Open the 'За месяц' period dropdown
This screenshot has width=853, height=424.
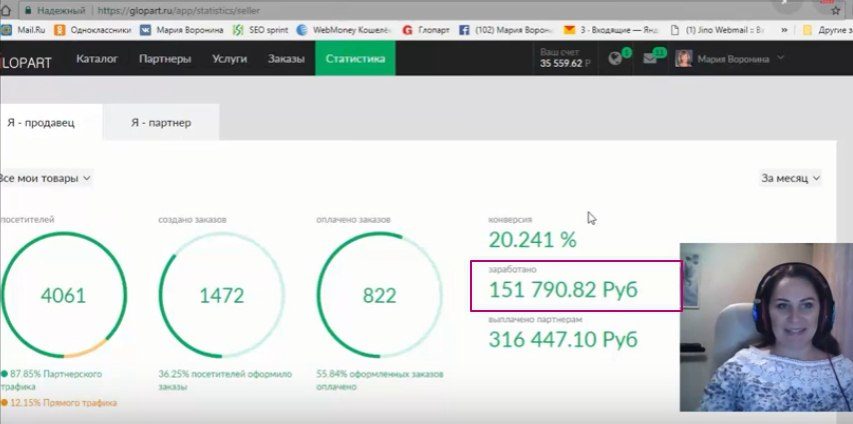click(x=790, y=178)
